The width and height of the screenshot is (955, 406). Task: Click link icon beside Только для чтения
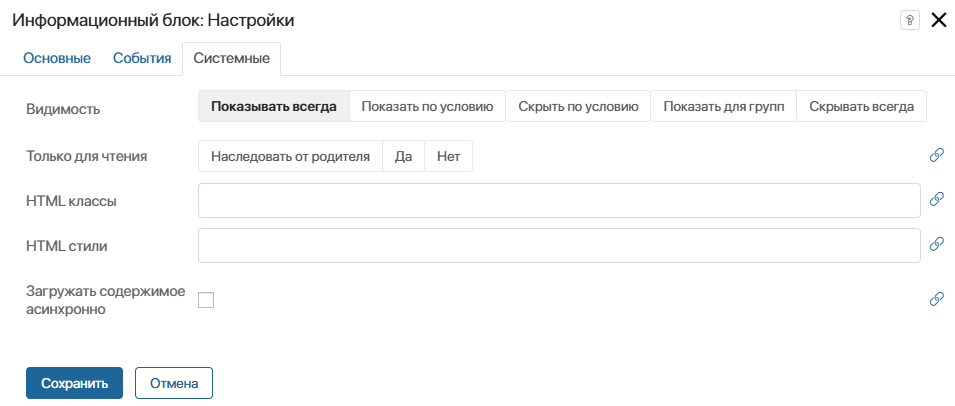(x=937, y=155)
